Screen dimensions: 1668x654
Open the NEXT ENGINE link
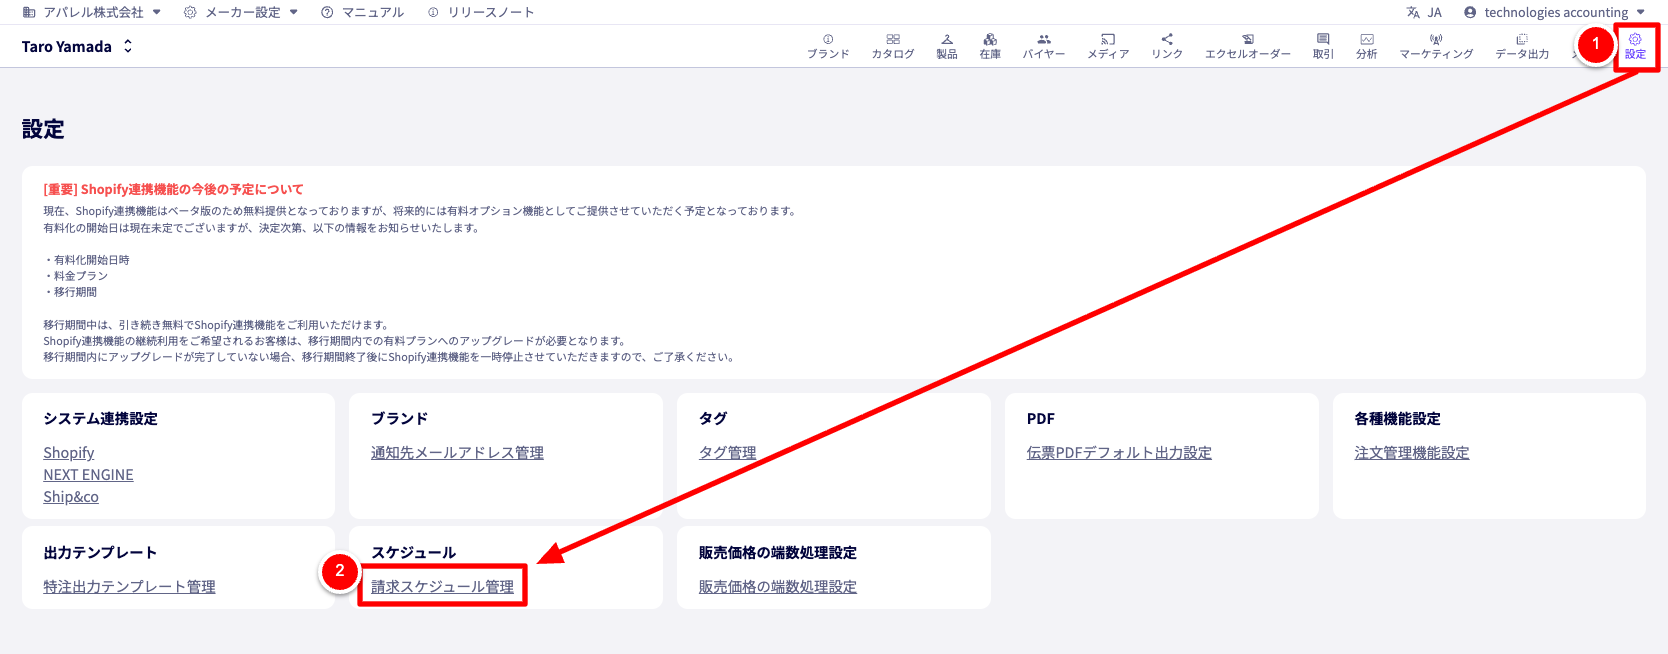pyautogui.click(x=88, y=475)
